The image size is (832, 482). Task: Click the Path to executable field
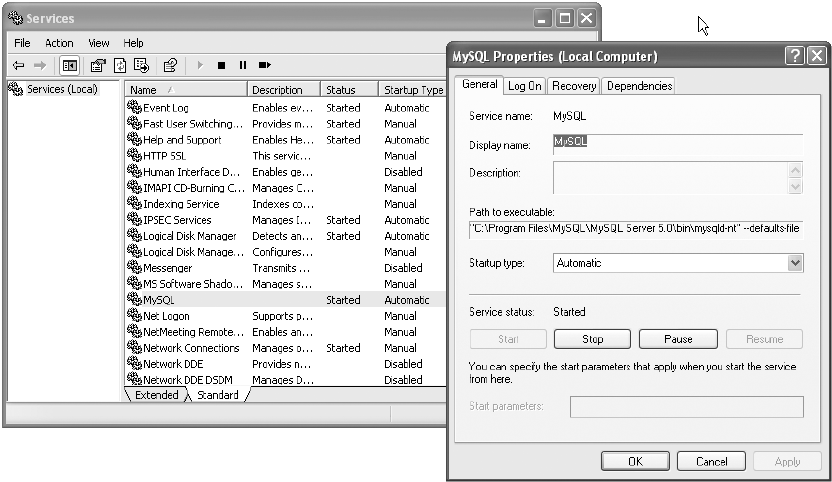pos(636,229)
